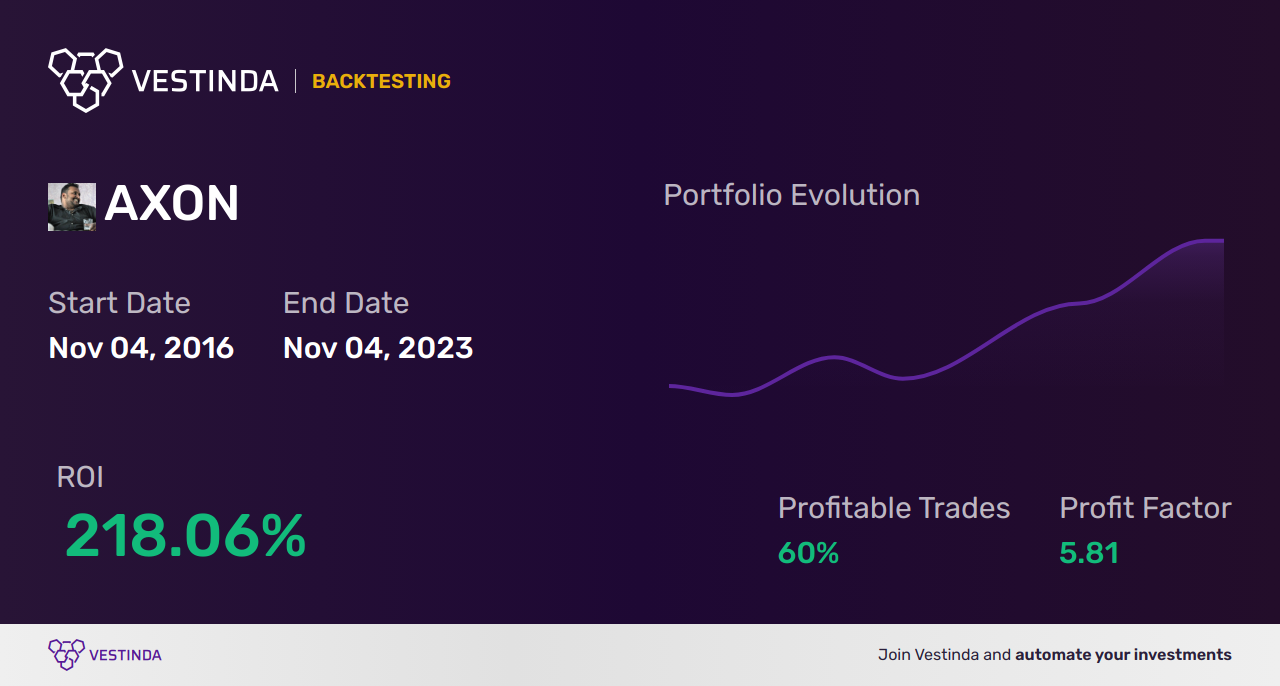Click the Vestinda hexagon logo icon at top

pyautogui.click(x=85, y=79)
